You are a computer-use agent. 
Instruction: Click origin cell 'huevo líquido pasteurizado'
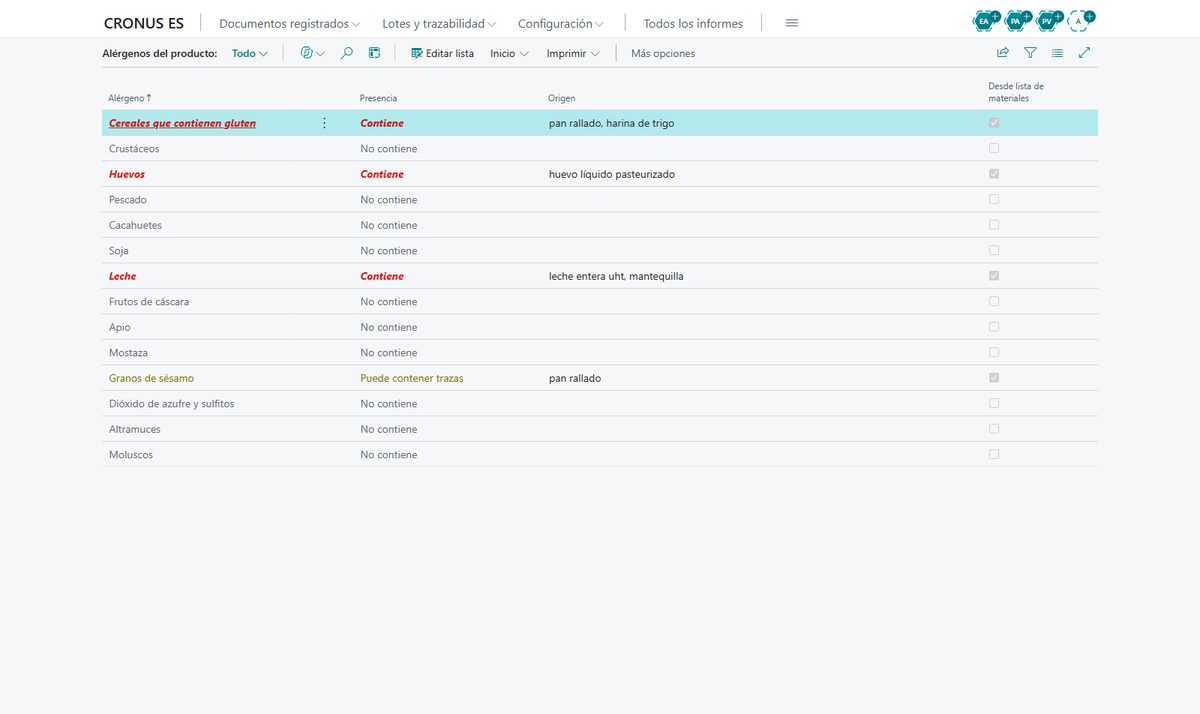pyautogui.click(x=612, y=174)
